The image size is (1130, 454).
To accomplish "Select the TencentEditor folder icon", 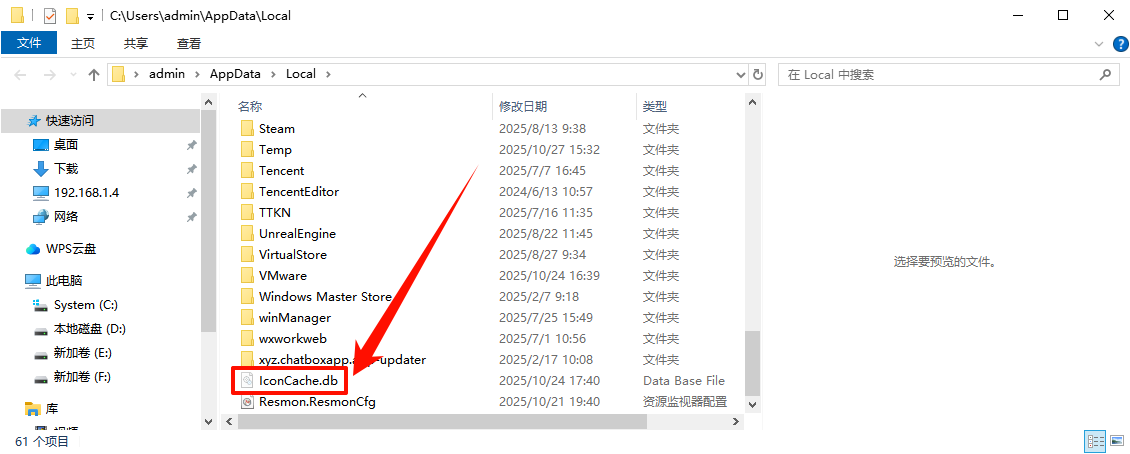I will (x=247, y=192).
